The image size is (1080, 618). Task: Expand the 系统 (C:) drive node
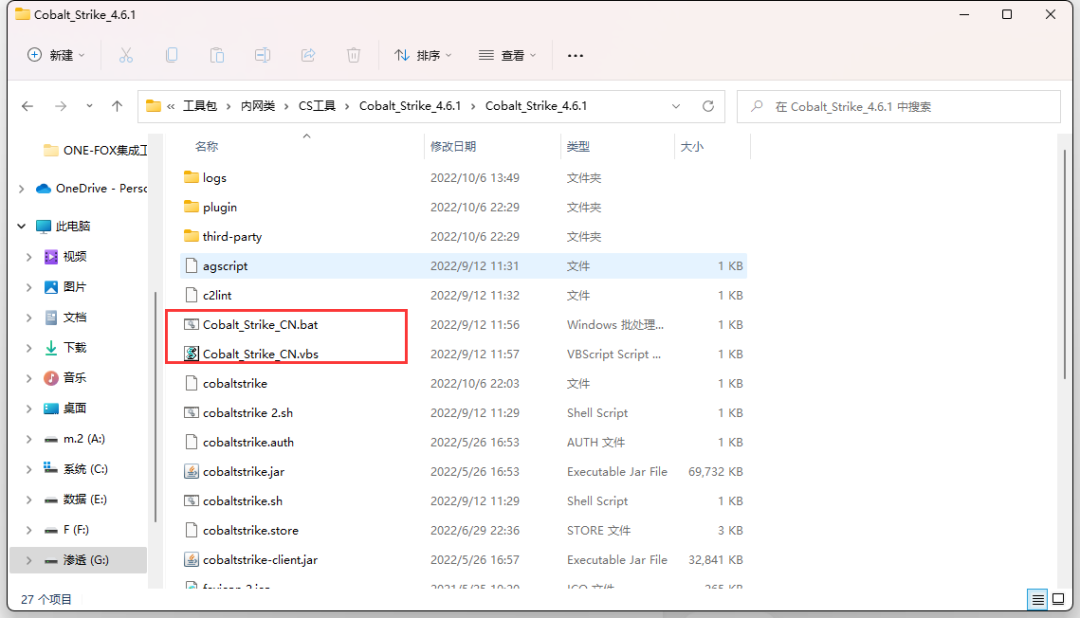click(29, 469)
